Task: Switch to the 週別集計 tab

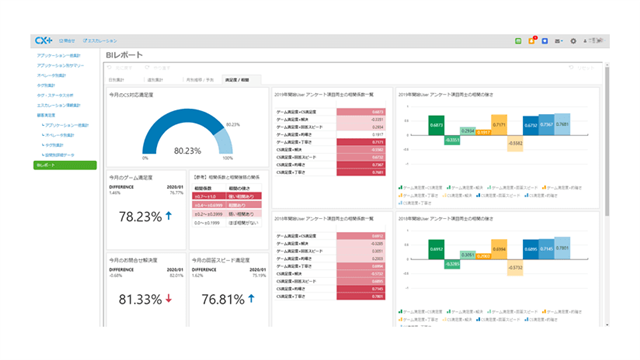Action: tap(155, 80)
